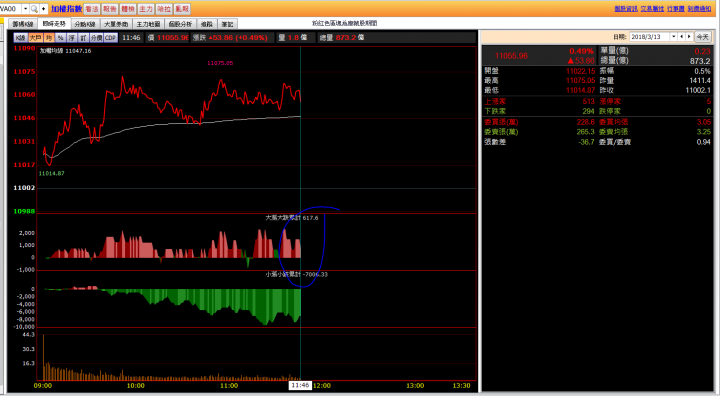This screenshot has width=720, height=396.
Task: Toggle the CDP chart toolbar button
Action: pyautogui.click(x=110, y=38)
